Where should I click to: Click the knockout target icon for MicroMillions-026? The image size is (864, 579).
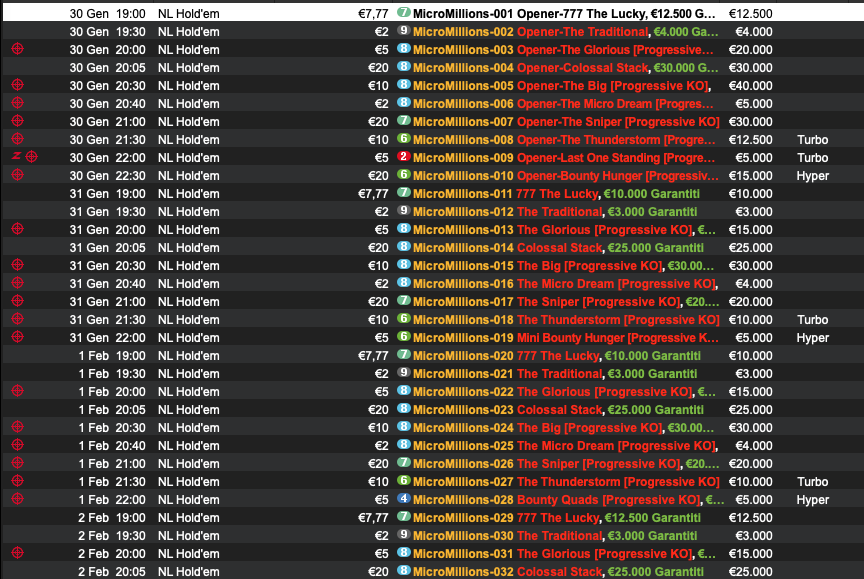(18, 463)
